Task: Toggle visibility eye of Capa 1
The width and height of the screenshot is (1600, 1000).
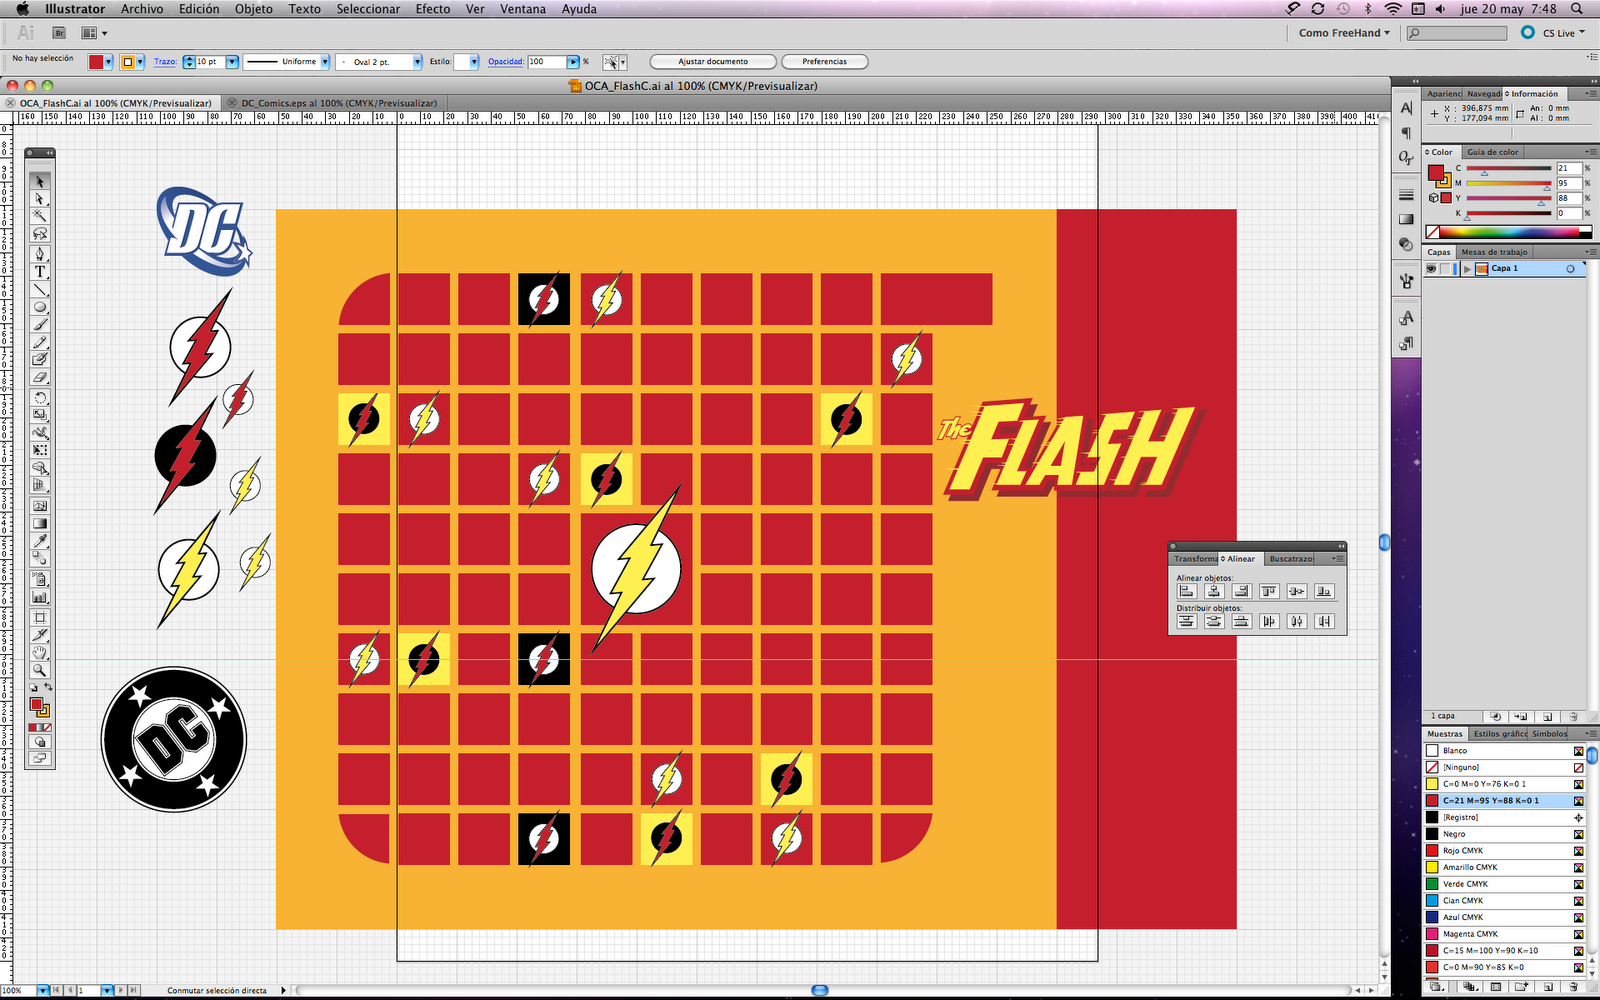Action: (1432, 269)
